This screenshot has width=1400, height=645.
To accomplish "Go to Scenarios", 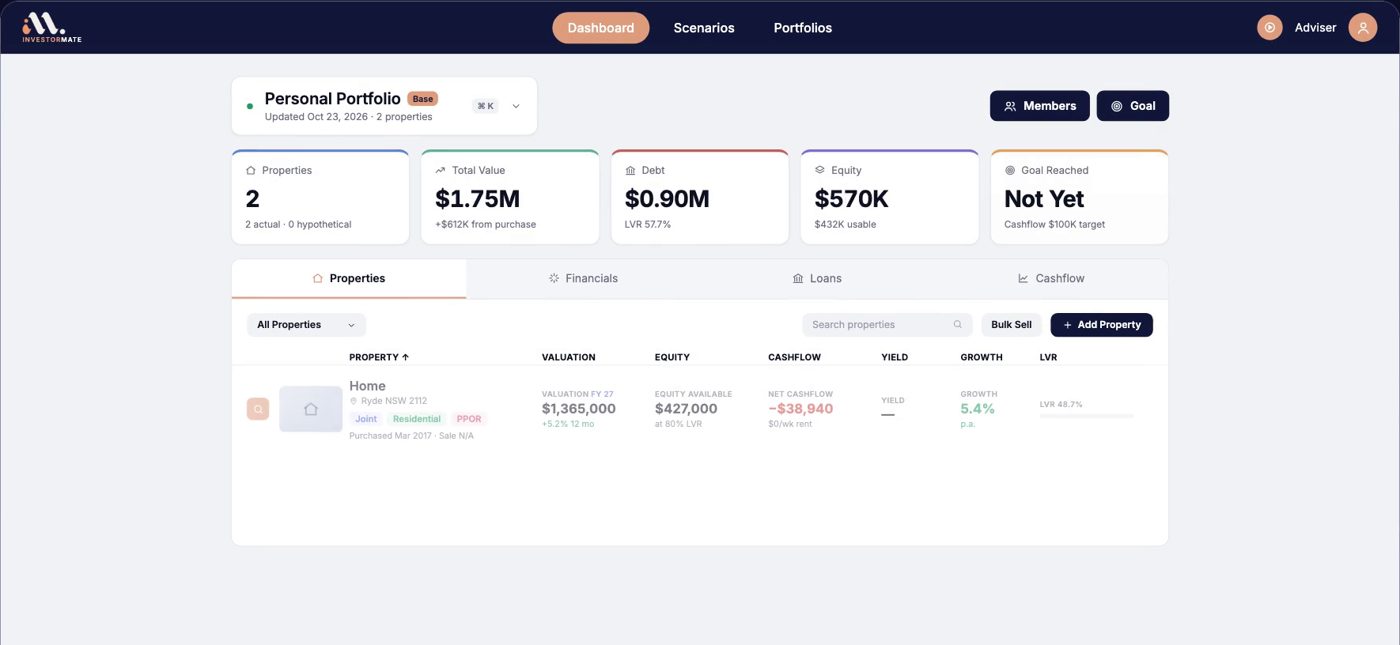I will coord(704,28).
